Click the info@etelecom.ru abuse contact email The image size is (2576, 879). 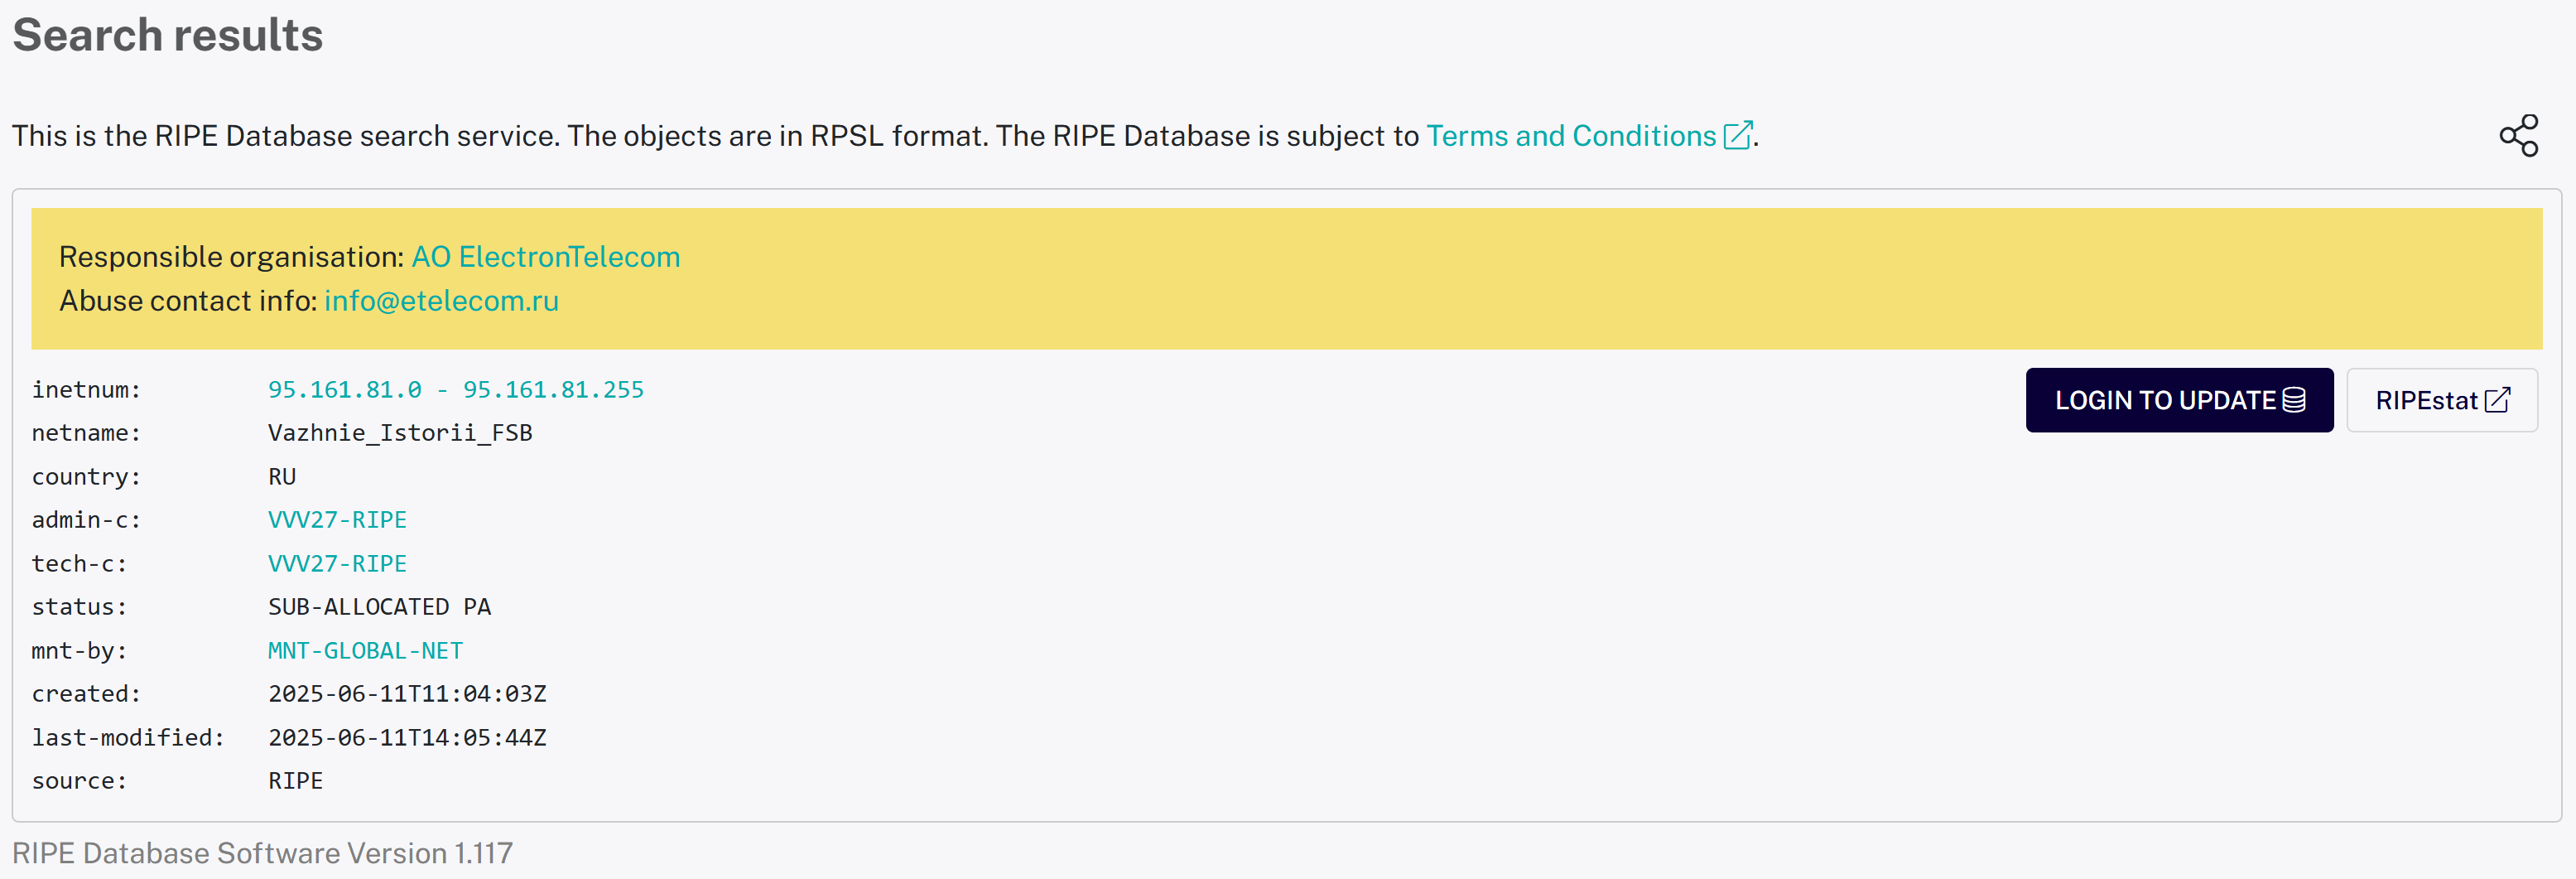[x=441, y=301]
